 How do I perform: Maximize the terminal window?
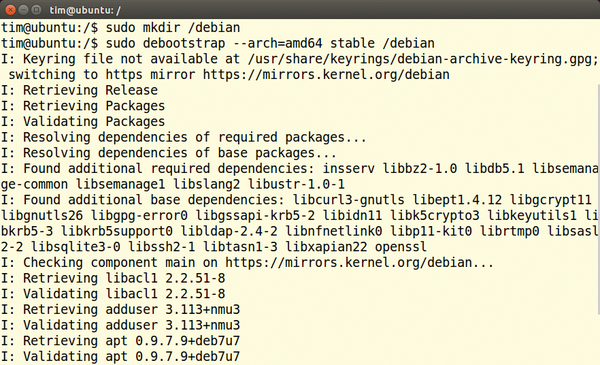(x=36, y=10)
